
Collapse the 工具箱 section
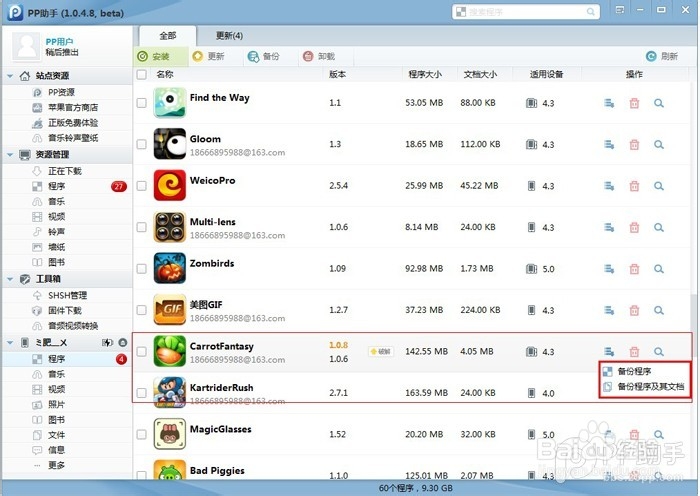10,279
